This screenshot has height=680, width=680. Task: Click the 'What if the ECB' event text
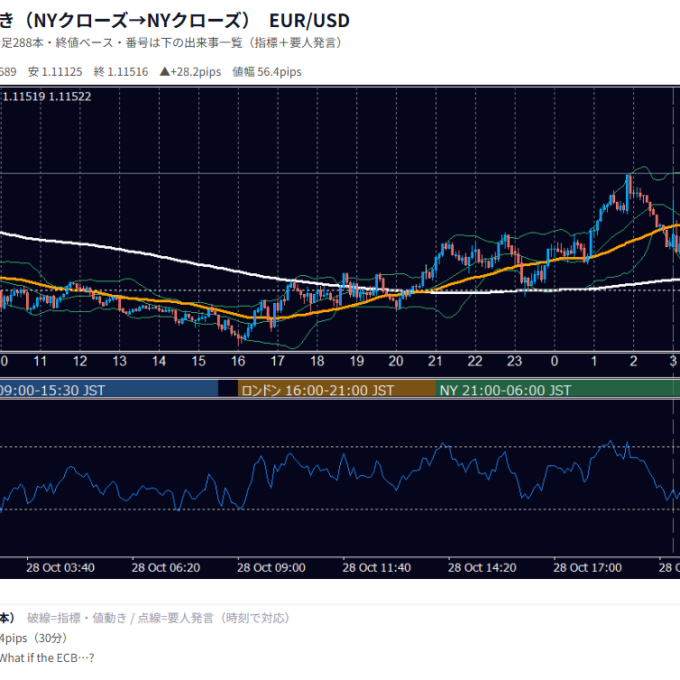pyautogui.click(x=47, y=658)
